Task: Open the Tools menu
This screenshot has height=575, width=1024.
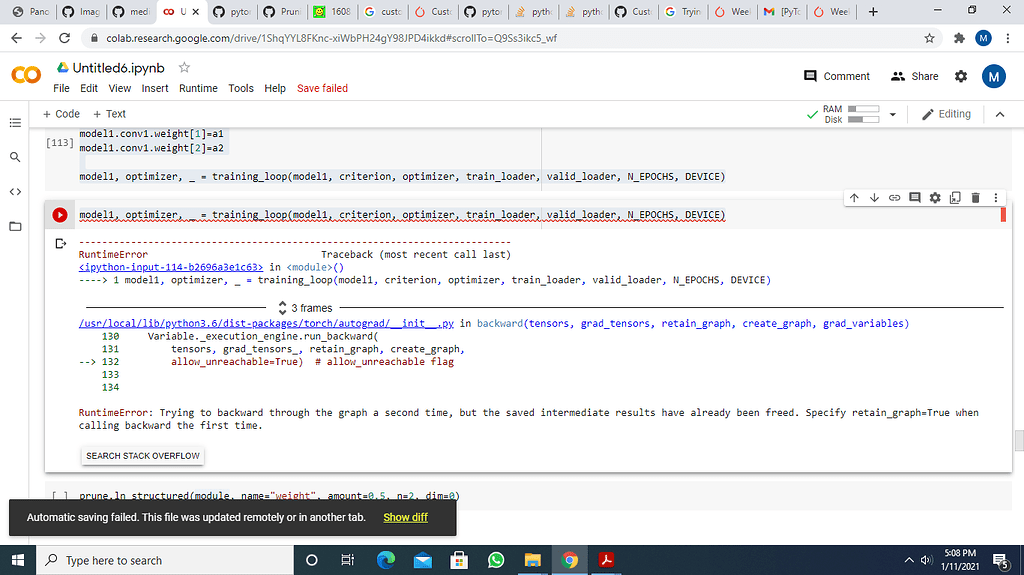Action: (x=241, y=88)
